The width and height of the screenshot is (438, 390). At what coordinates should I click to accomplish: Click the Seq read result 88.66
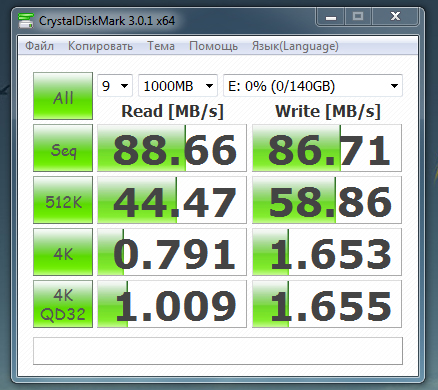point(172,148)
